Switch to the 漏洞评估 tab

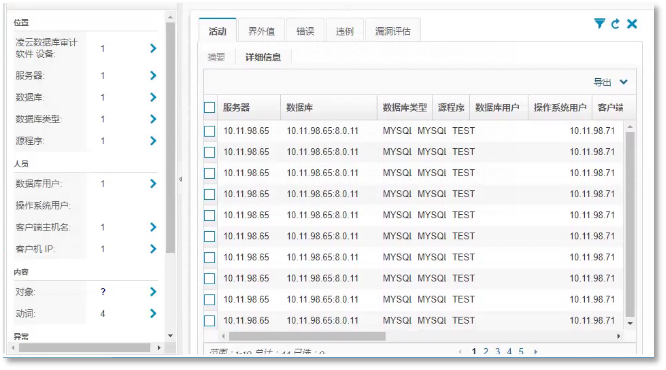[392, 31]
